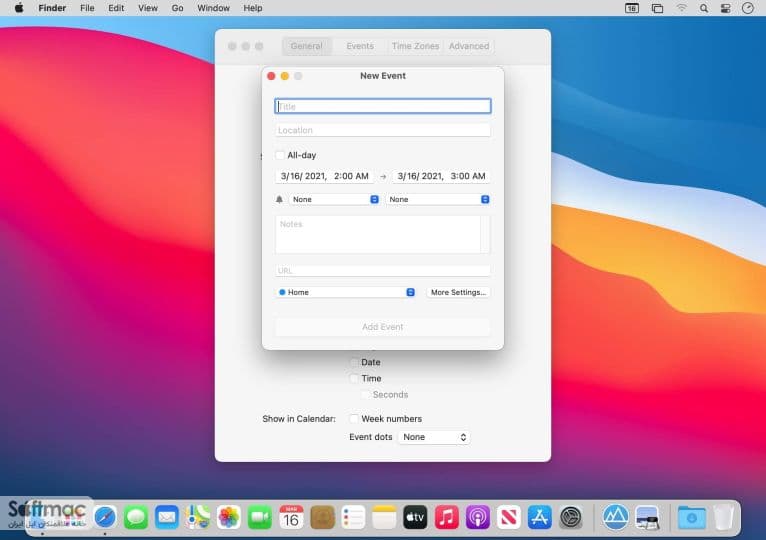The image size is (766, 540).
Task: Click the clock icon in the menu bar
Action: pos(748,8)
